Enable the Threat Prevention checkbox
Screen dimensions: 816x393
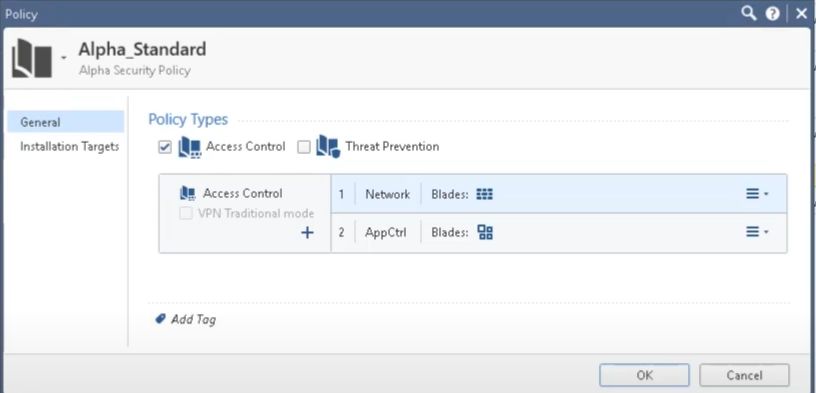[303, 147]
